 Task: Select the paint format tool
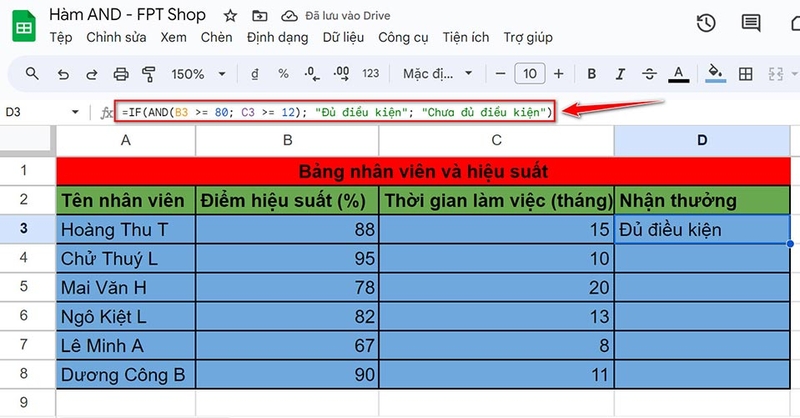coord(149,75)
